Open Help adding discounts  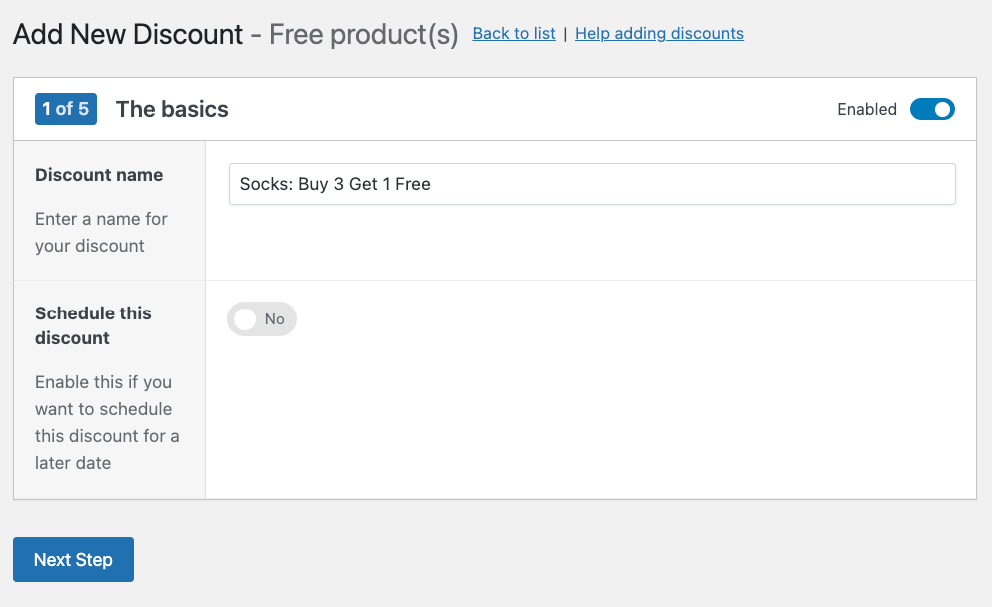click(659, 33)
